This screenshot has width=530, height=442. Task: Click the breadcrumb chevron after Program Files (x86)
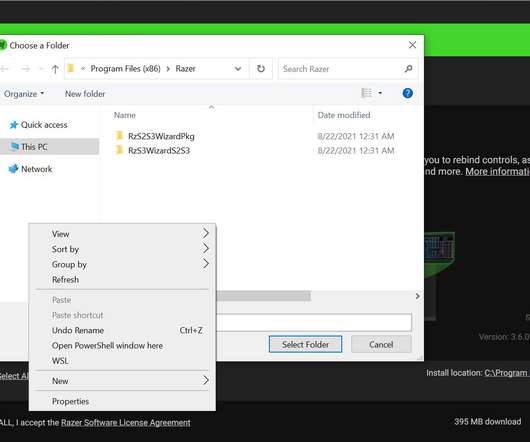(x=168, y=69)
